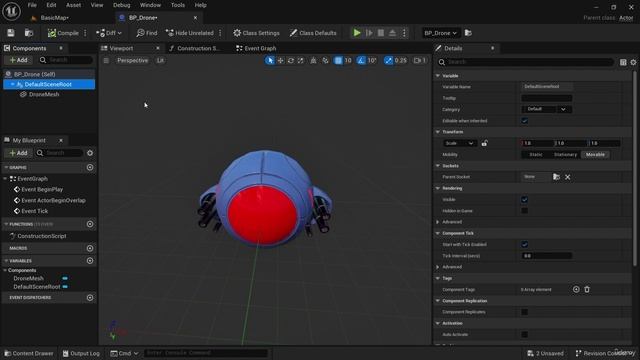Toggle rotation snapping icon
The width and height of the screenshot is (640, 360).
[x=361, y=60]
